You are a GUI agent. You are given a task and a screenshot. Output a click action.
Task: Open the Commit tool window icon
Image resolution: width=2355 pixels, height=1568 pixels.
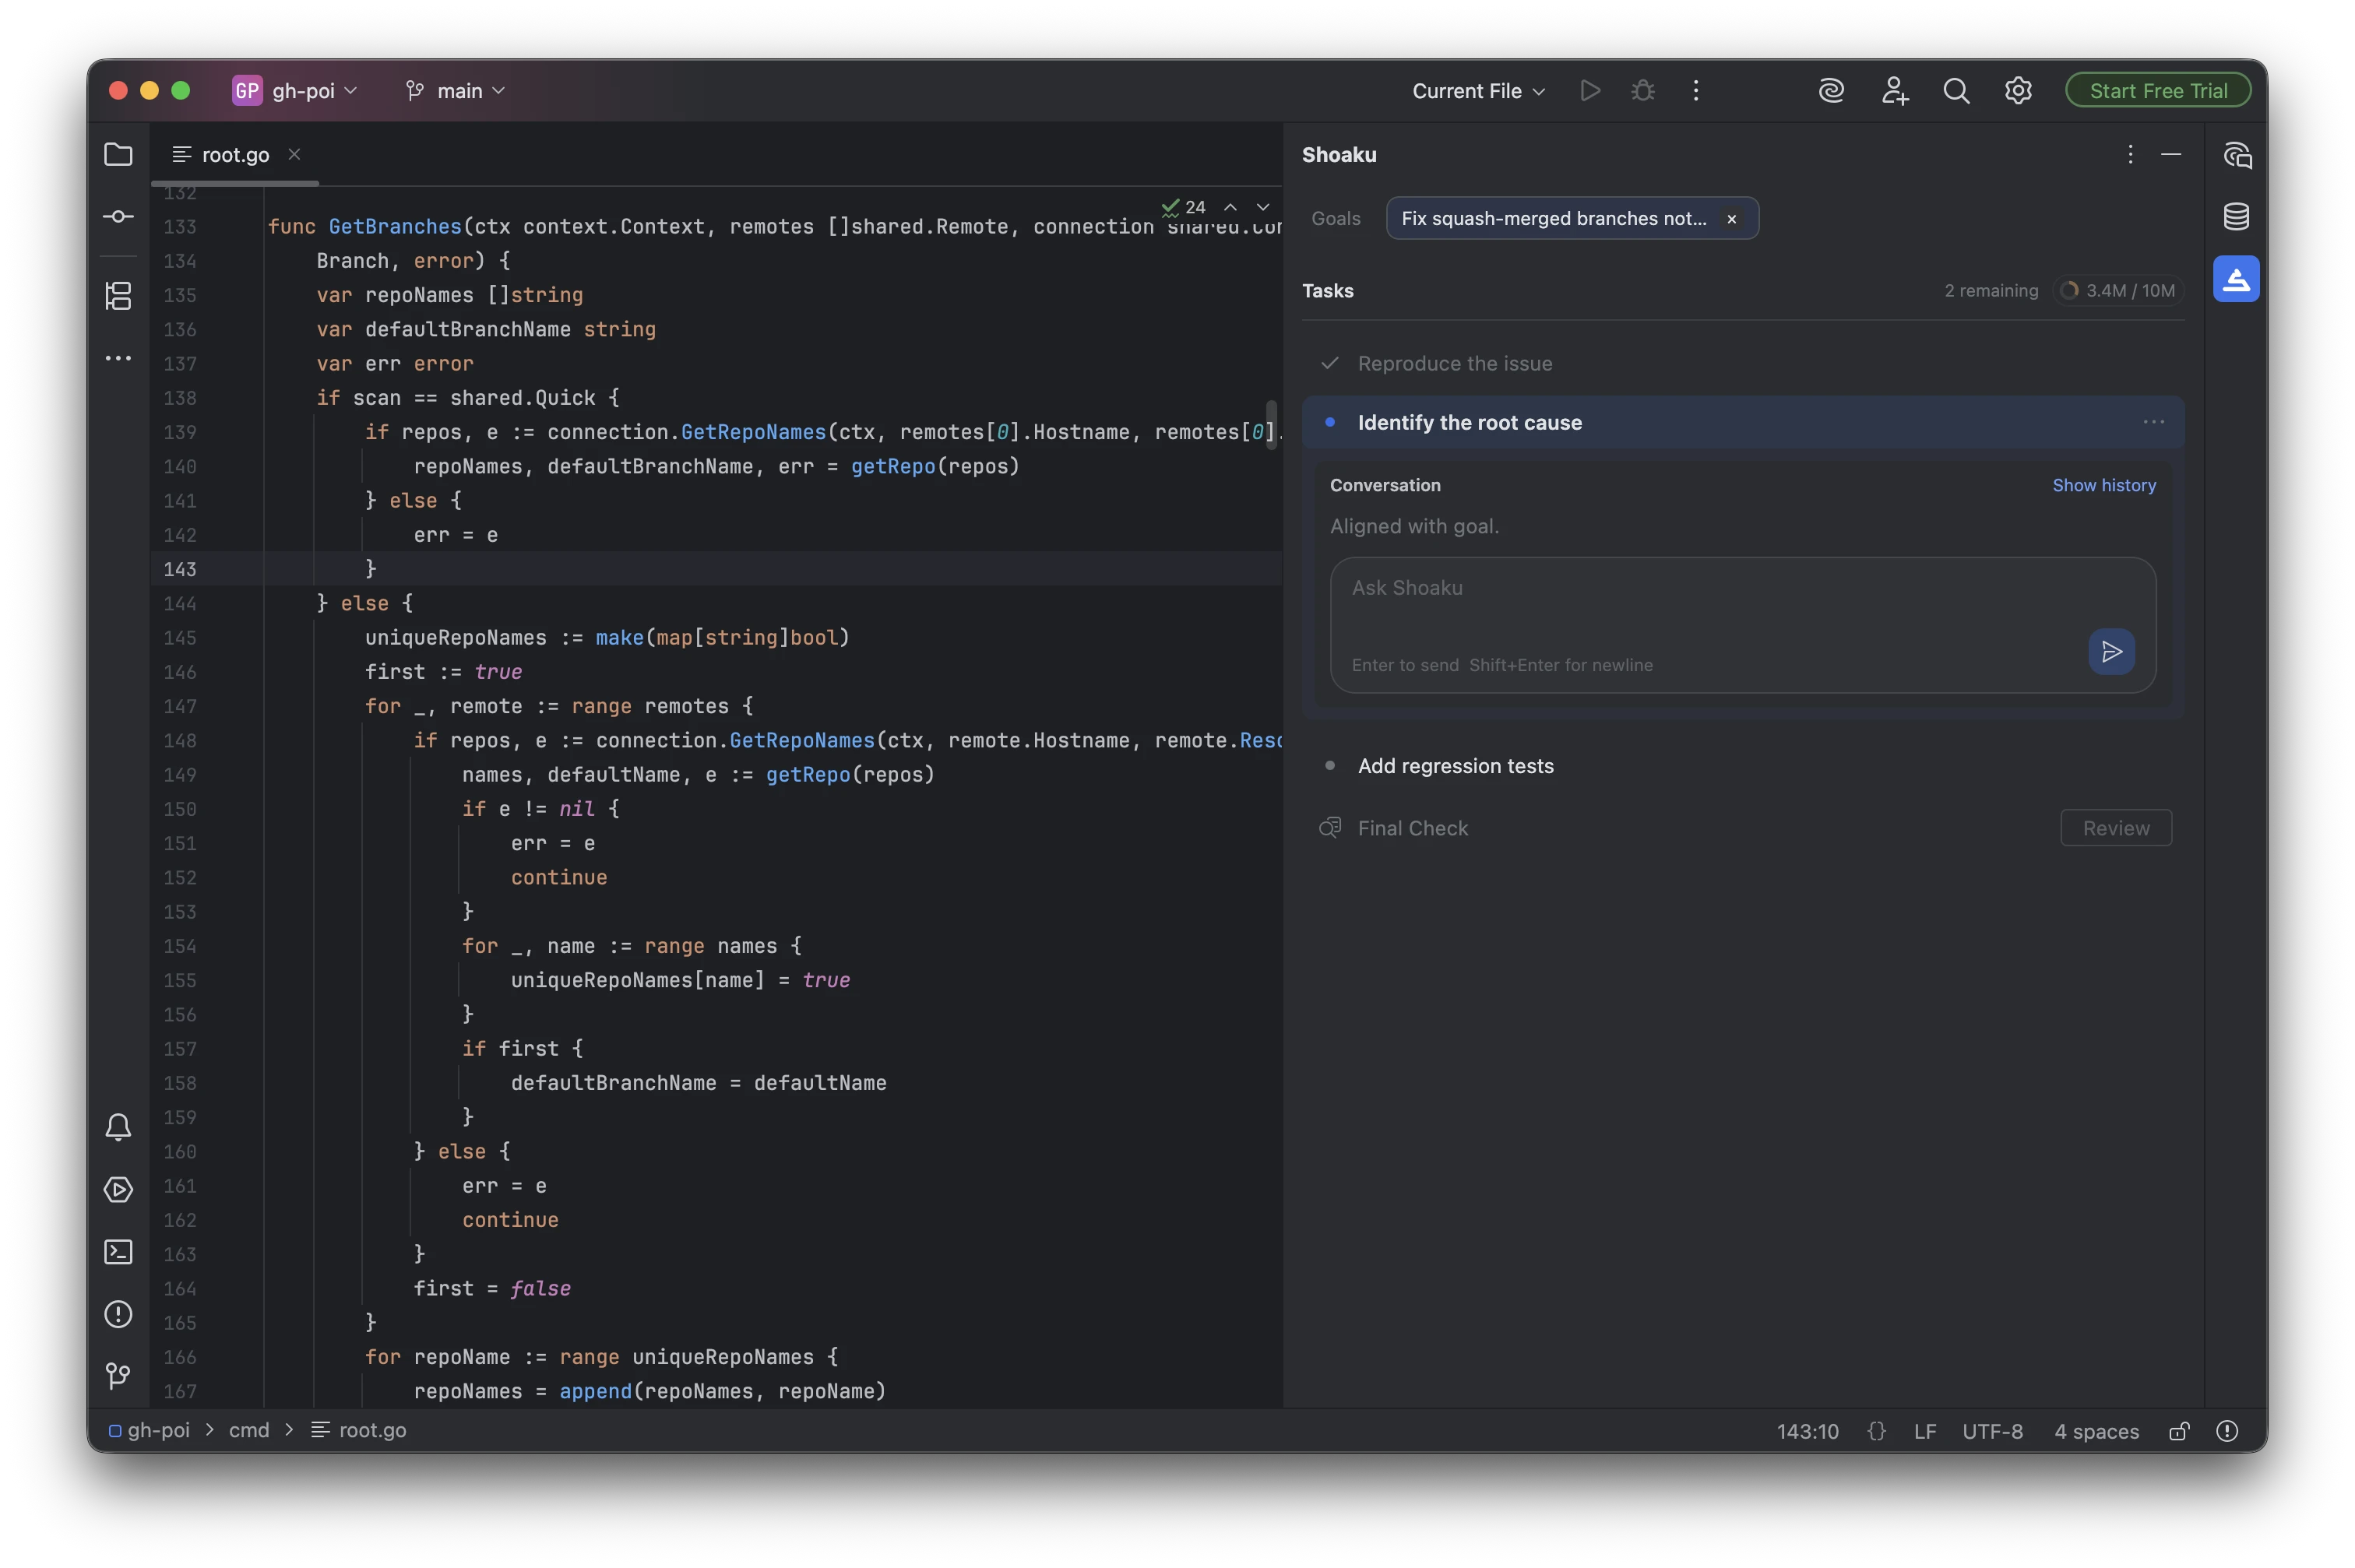coord(118,216)
